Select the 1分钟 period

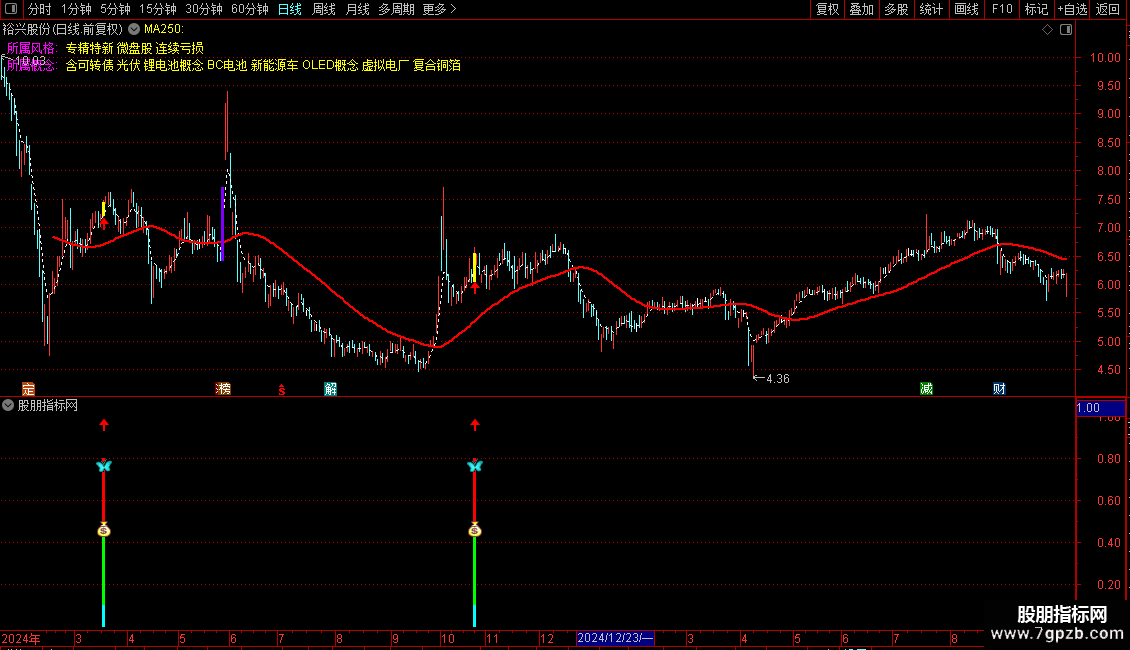76,9
